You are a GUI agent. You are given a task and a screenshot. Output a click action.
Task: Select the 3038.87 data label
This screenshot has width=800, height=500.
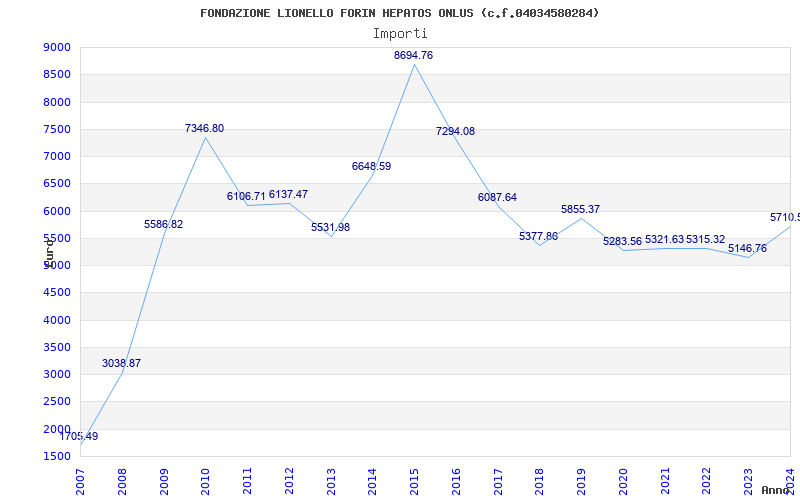pos(121,364)
